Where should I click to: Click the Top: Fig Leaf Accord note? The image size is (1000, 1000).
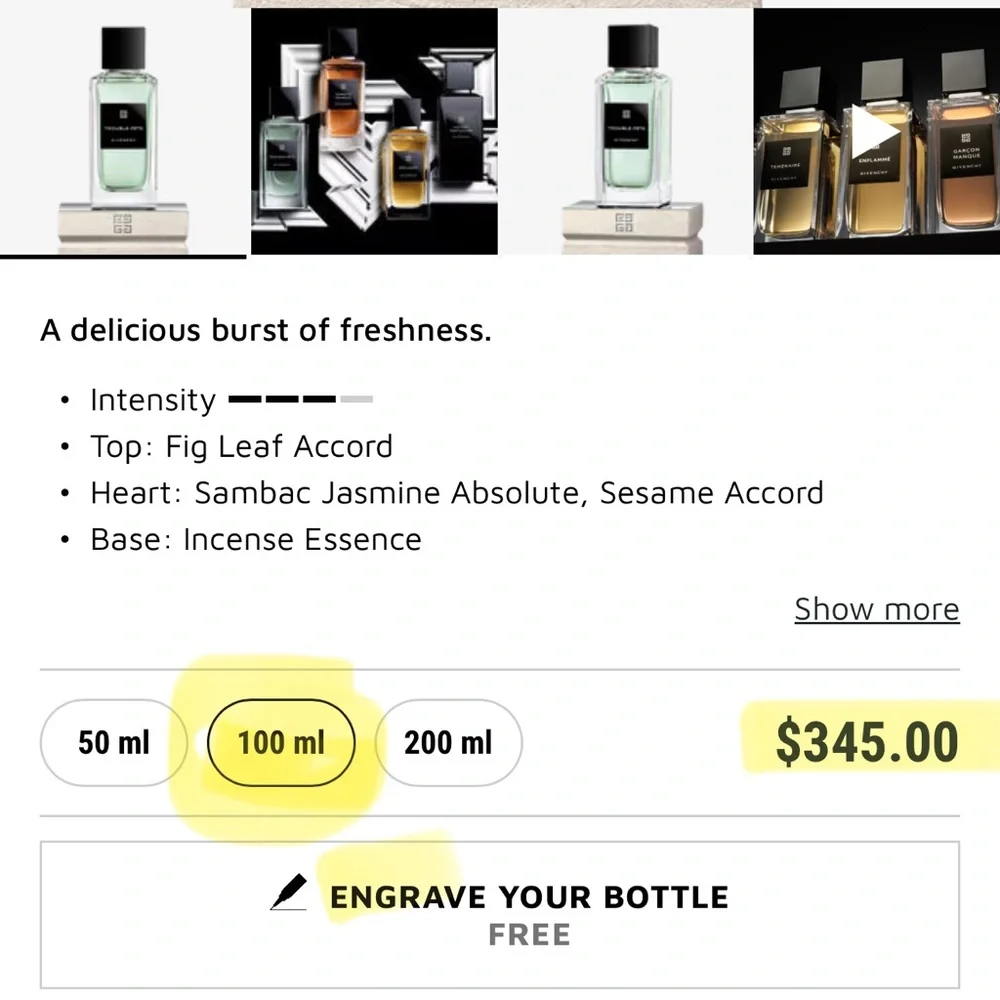click(241, 446)
